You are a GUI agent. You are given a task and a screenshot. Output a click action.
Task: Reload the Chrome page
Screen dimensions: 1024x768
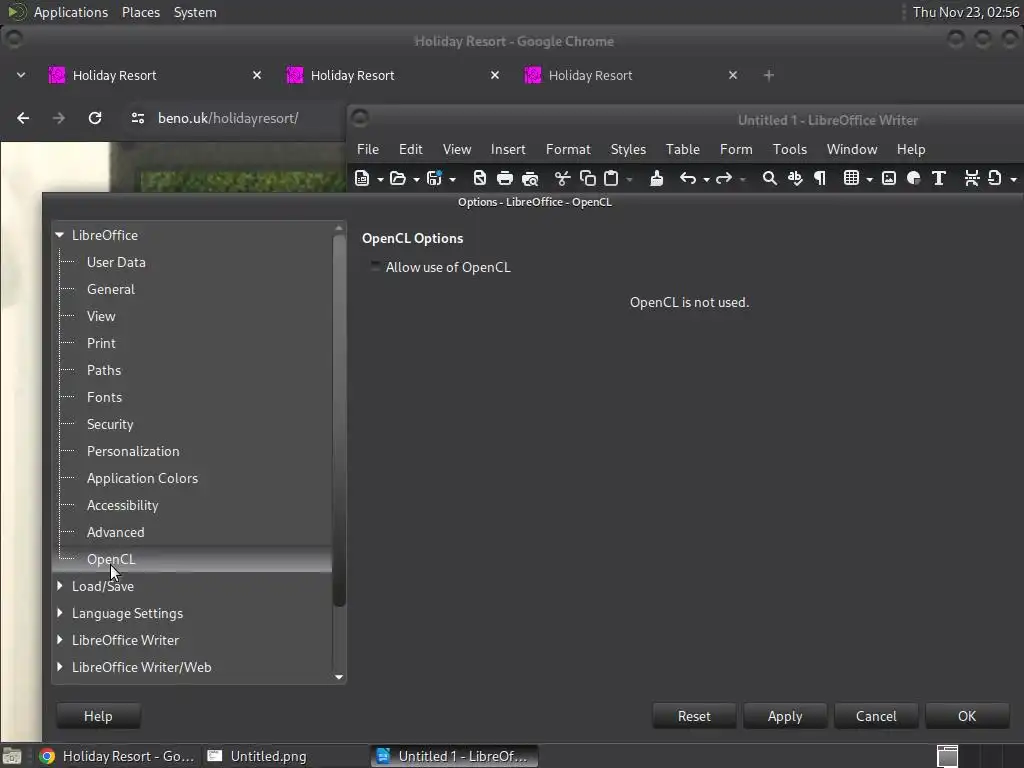(95, 118)
